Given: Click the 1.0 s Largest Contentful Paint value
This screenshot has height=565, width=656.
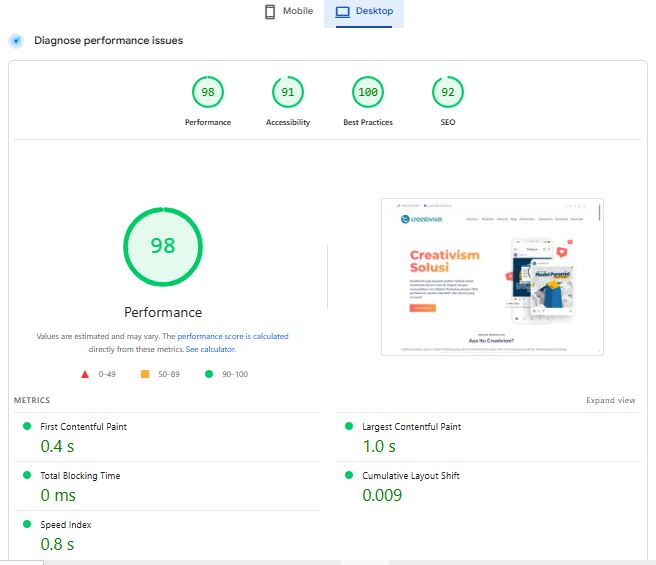Looking at the screenshot, I should pyautogui.click(x=379, y=446).
